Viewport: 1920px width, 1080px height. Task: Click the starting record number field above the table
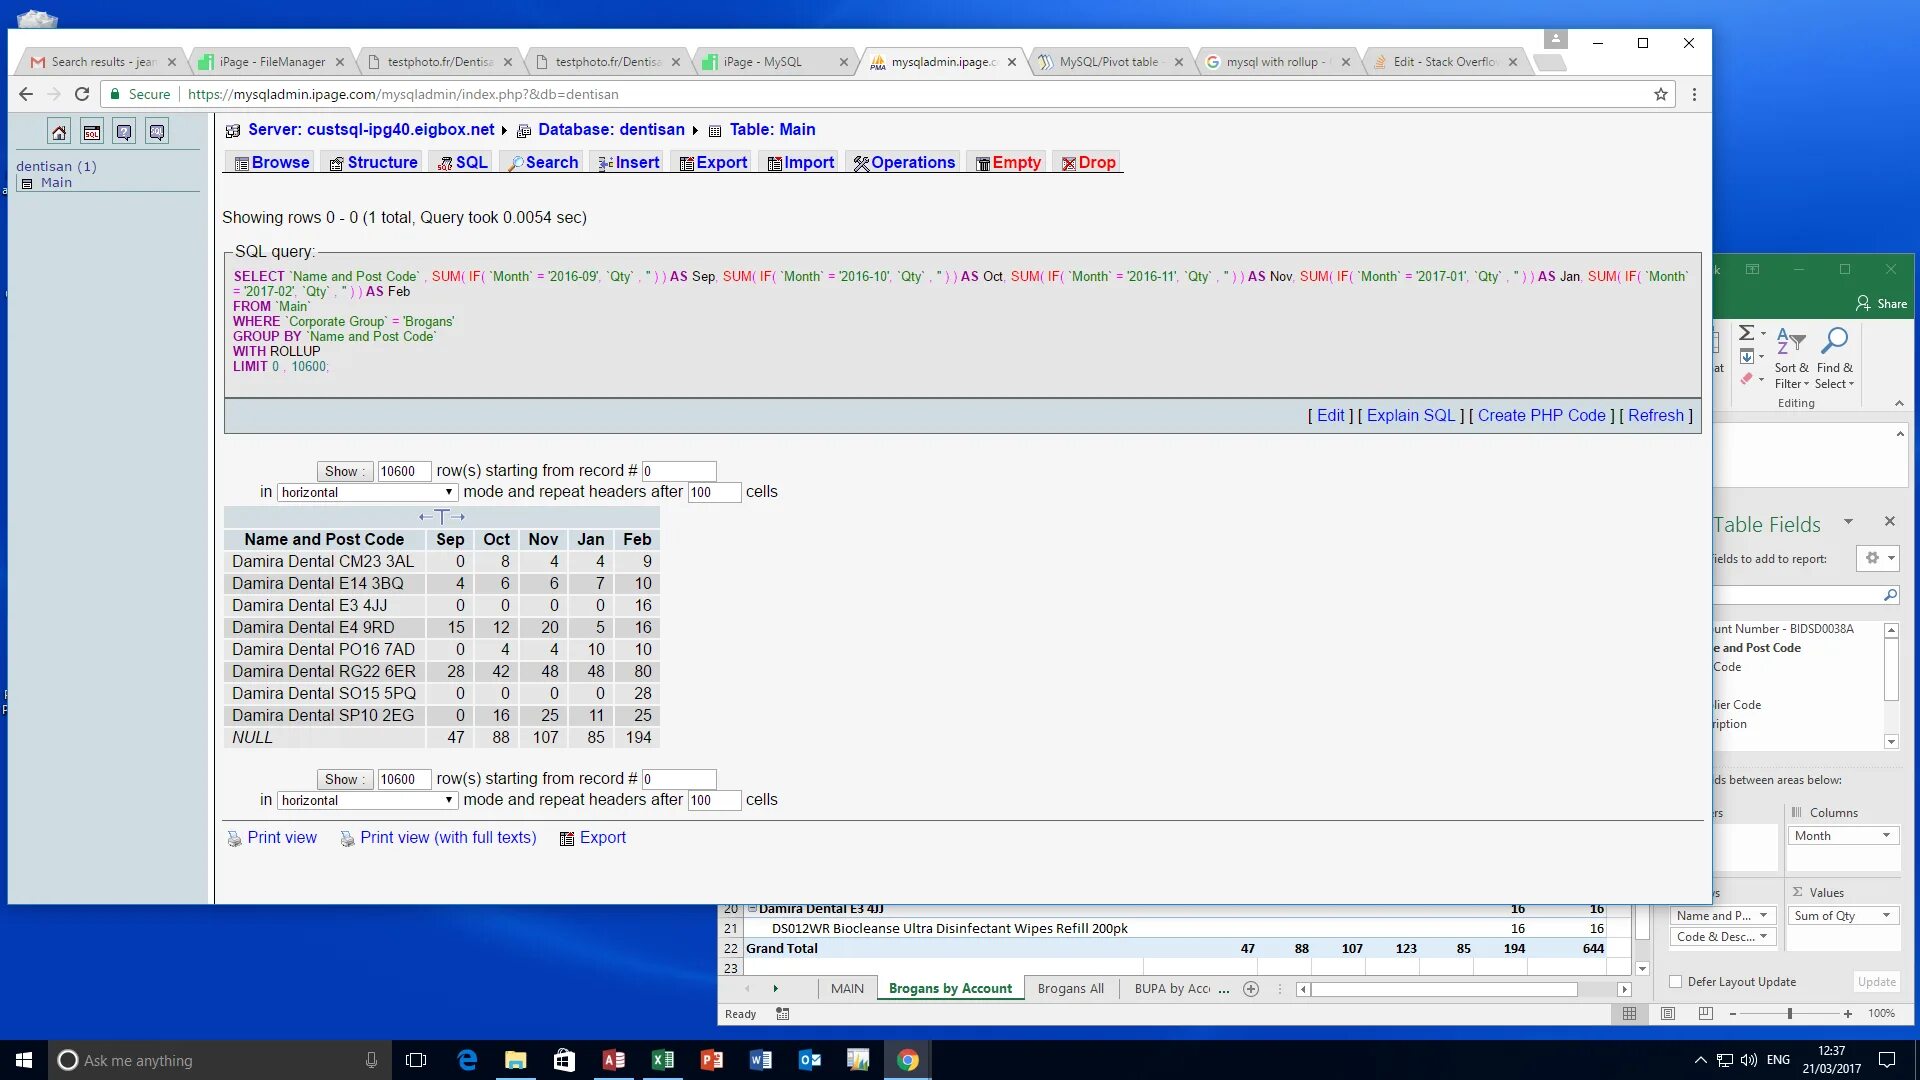click(679, 471)
